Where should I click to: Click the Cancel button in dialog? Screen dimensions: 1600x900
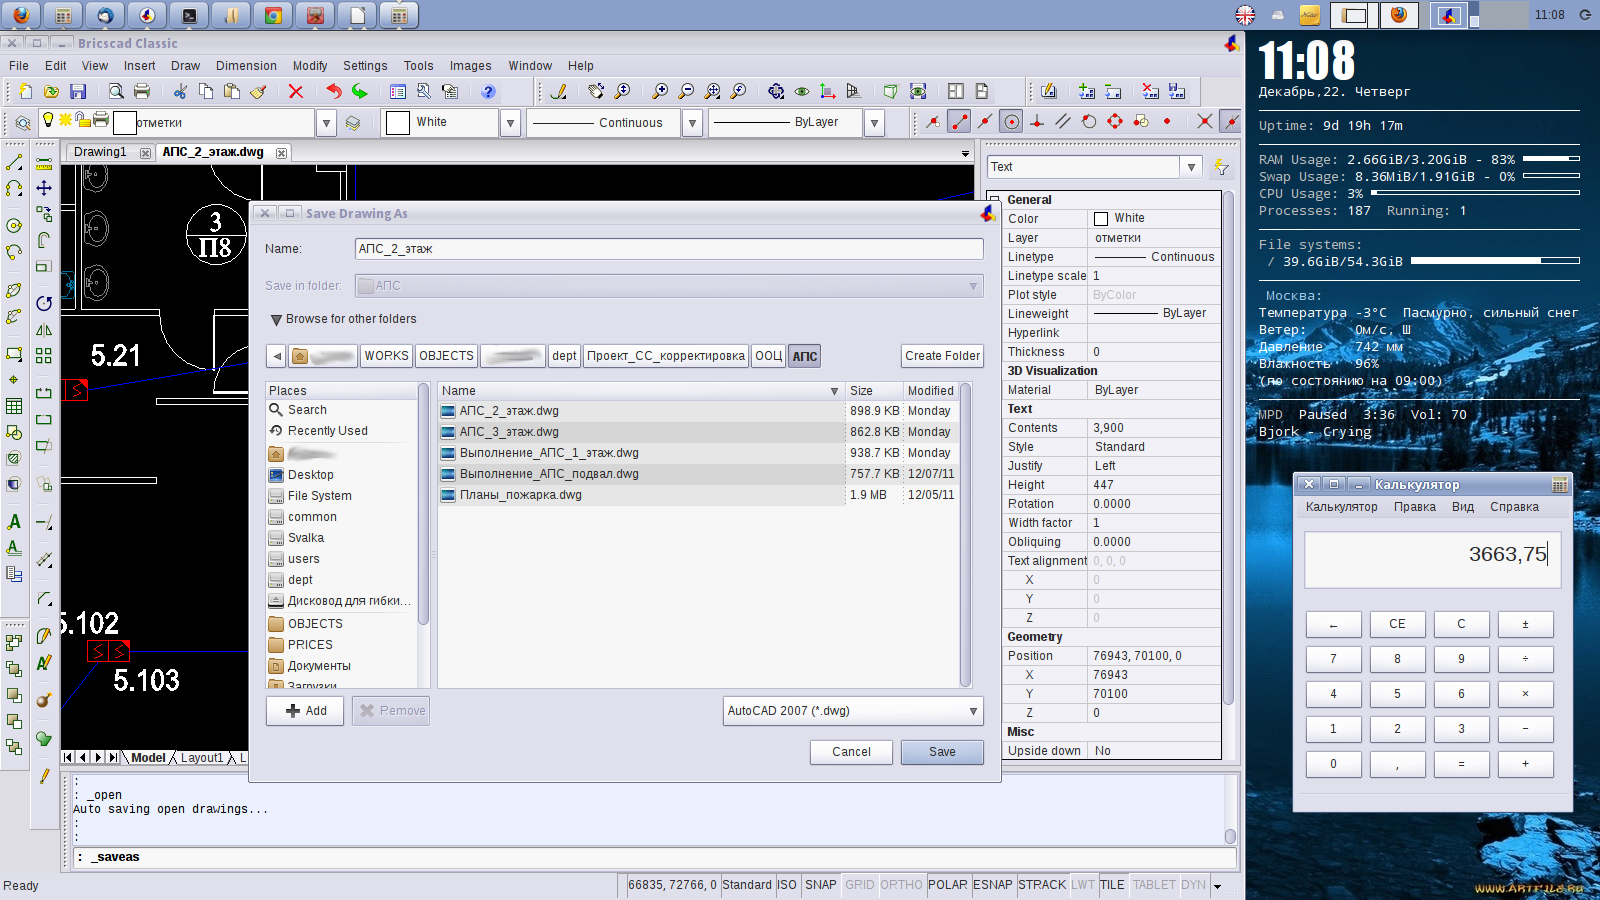[x=851, y=752]
